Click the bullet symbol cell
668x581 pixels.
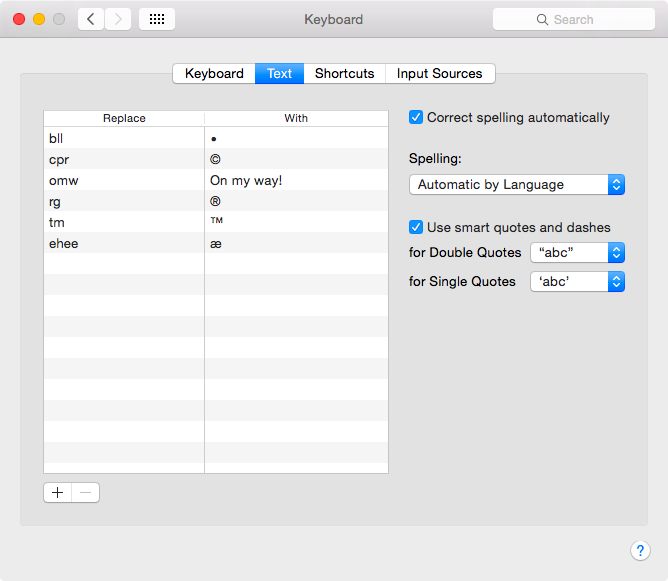tap(297, 138)
